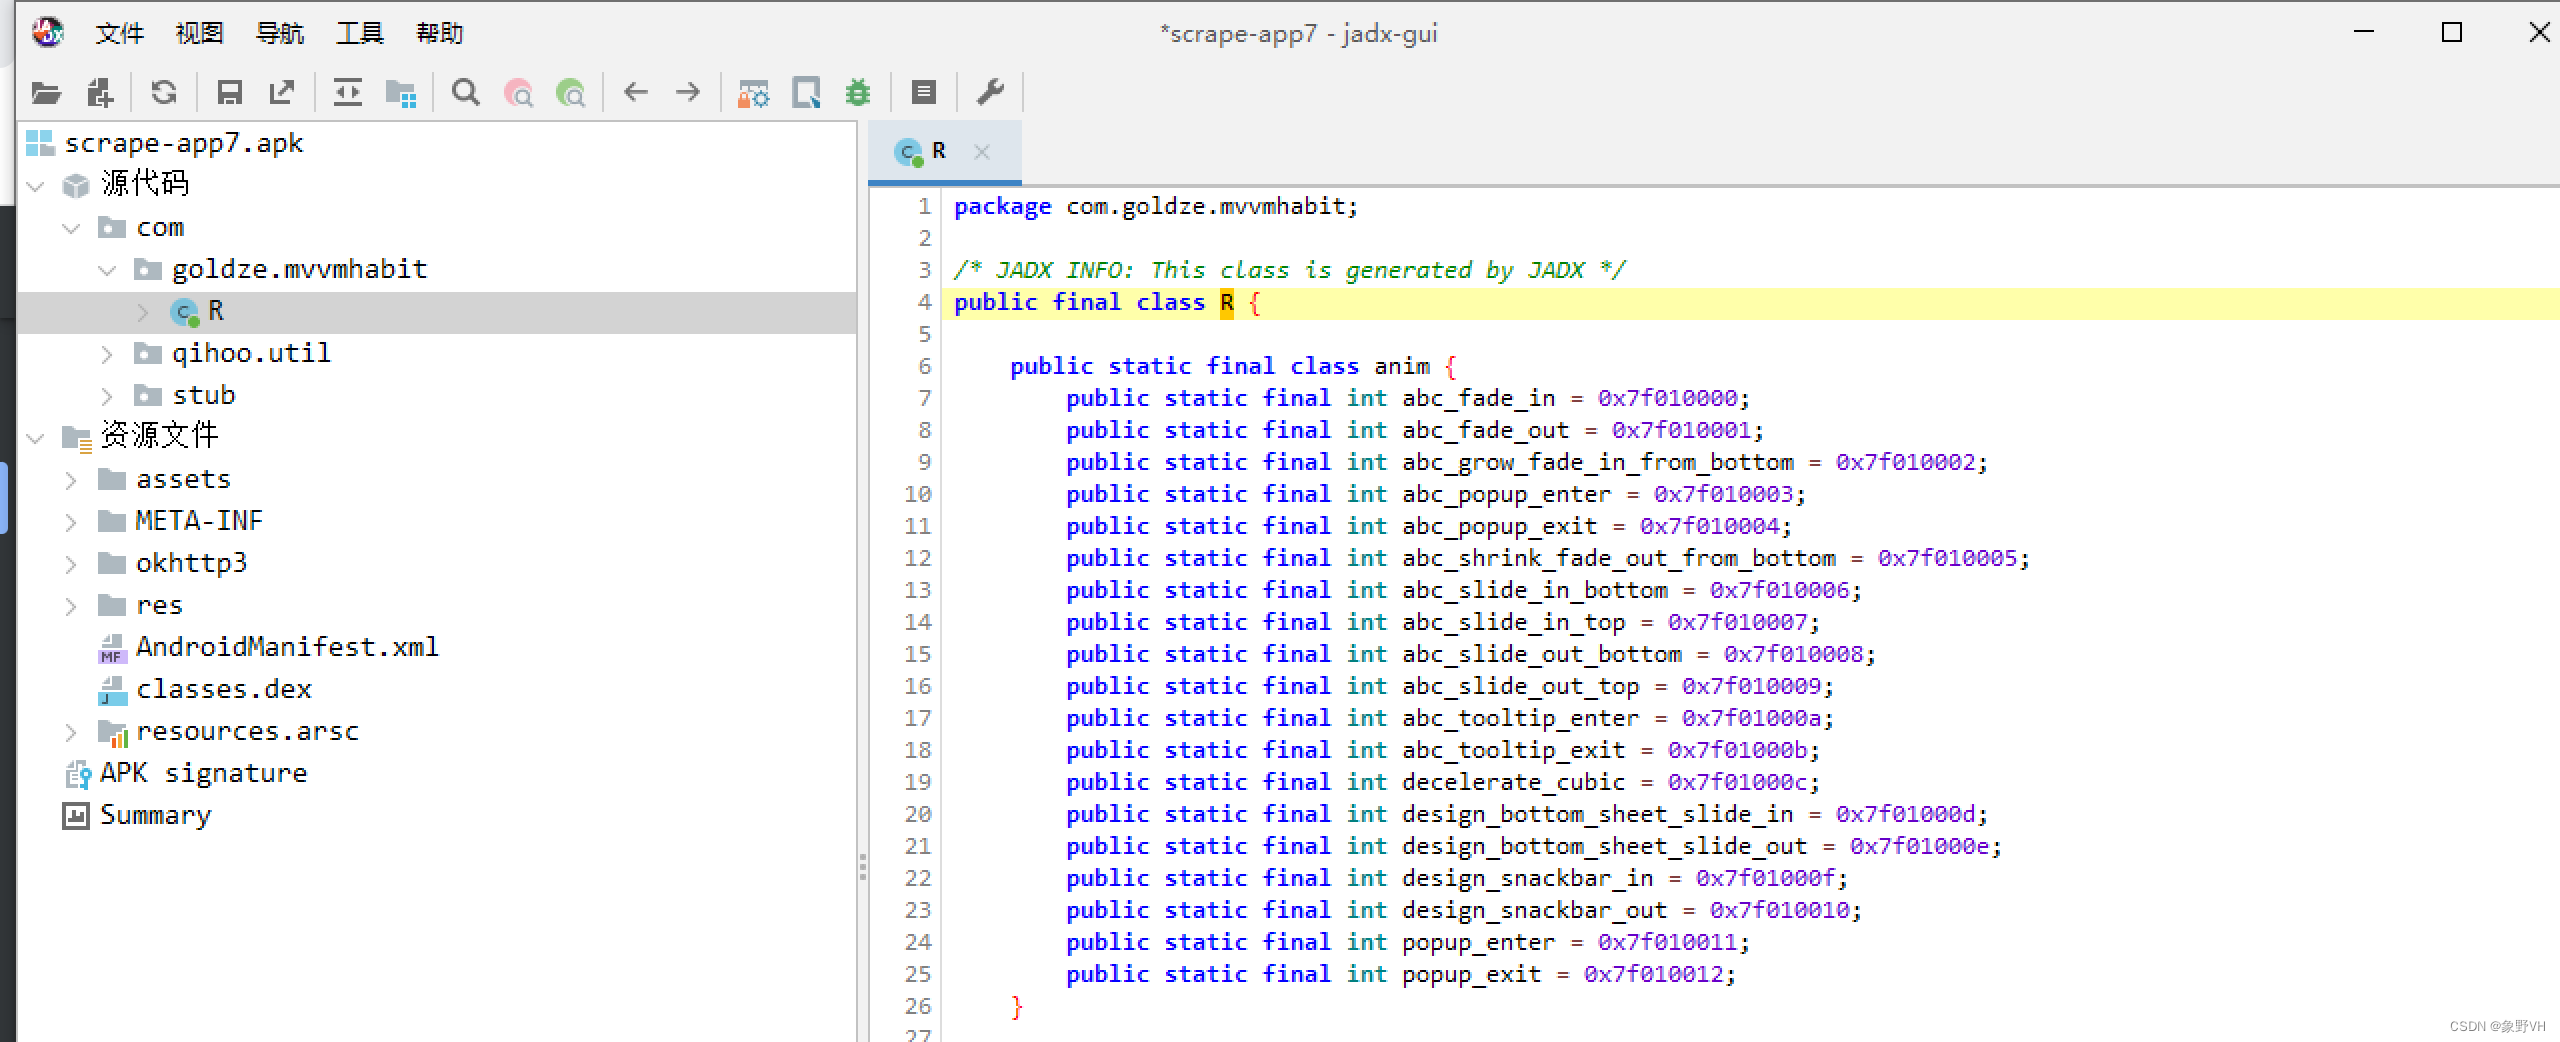Image resolution: width=2560 pixels, height=1042 pixels.
Task: Click abc_fade_in in line 7
Action: click(1479, 398)
